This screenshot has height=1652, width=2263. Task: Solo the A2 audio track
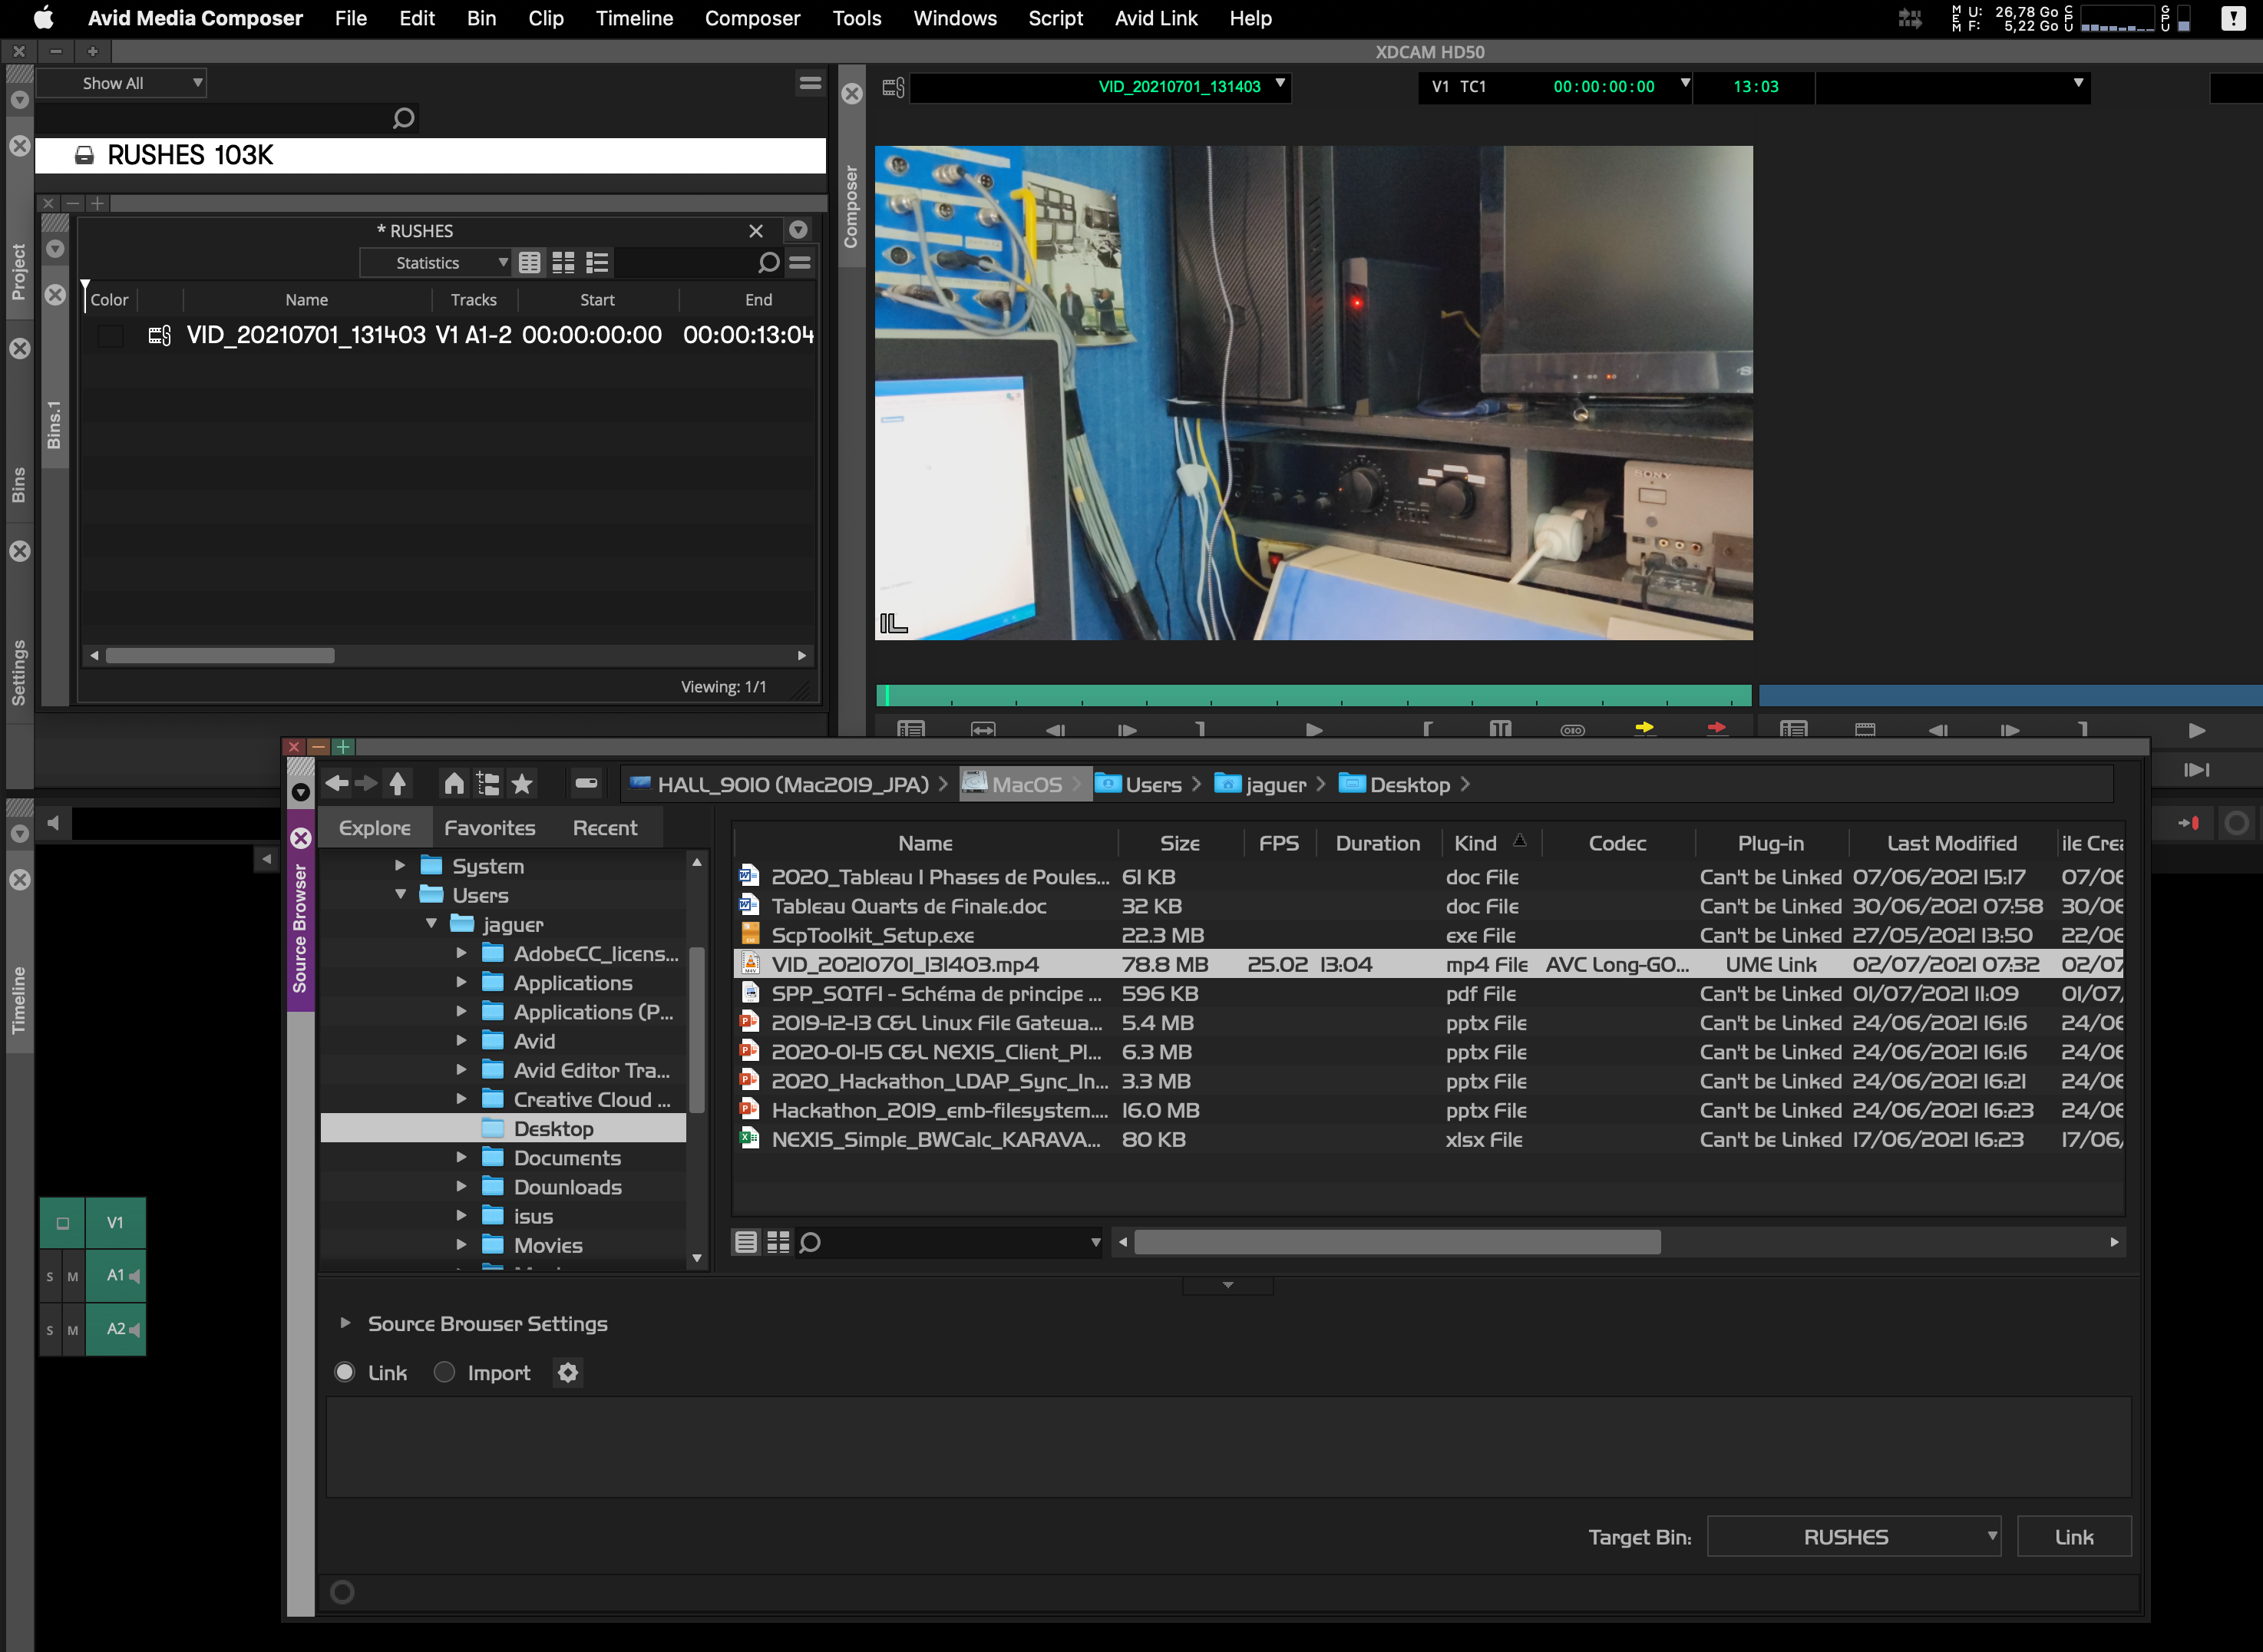point(50,1330)
